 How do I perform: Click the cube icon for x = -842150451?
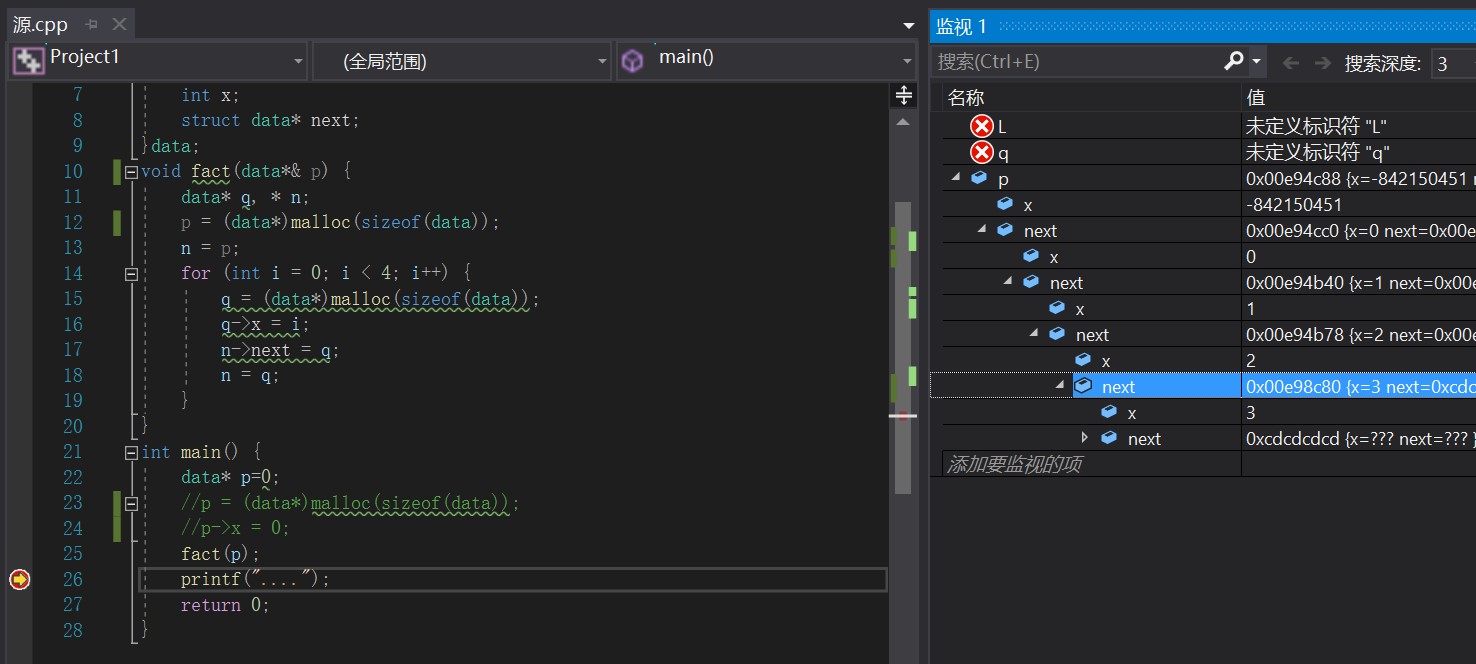[1005, 204]
